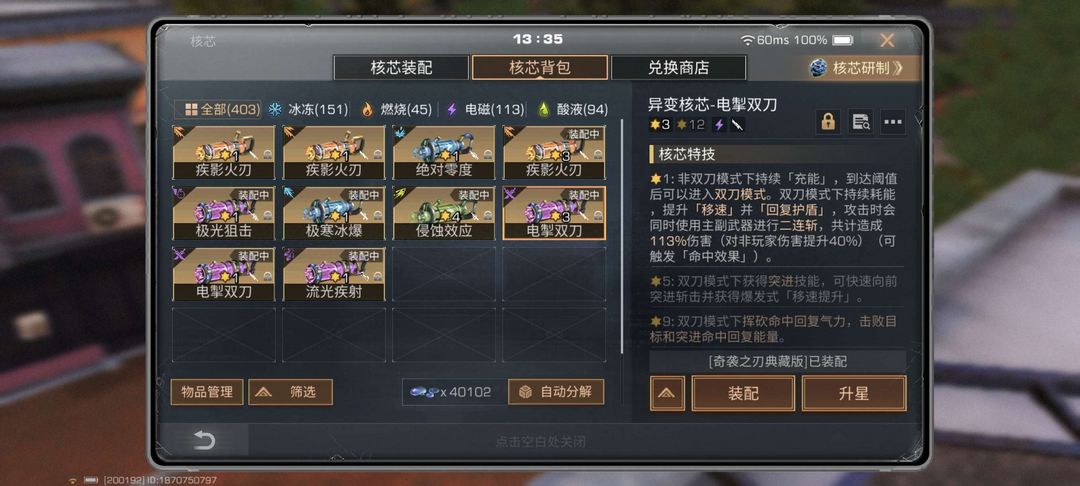Select the 流光疾射 core item
The image size is (1080, 486).
pos(333,274)
